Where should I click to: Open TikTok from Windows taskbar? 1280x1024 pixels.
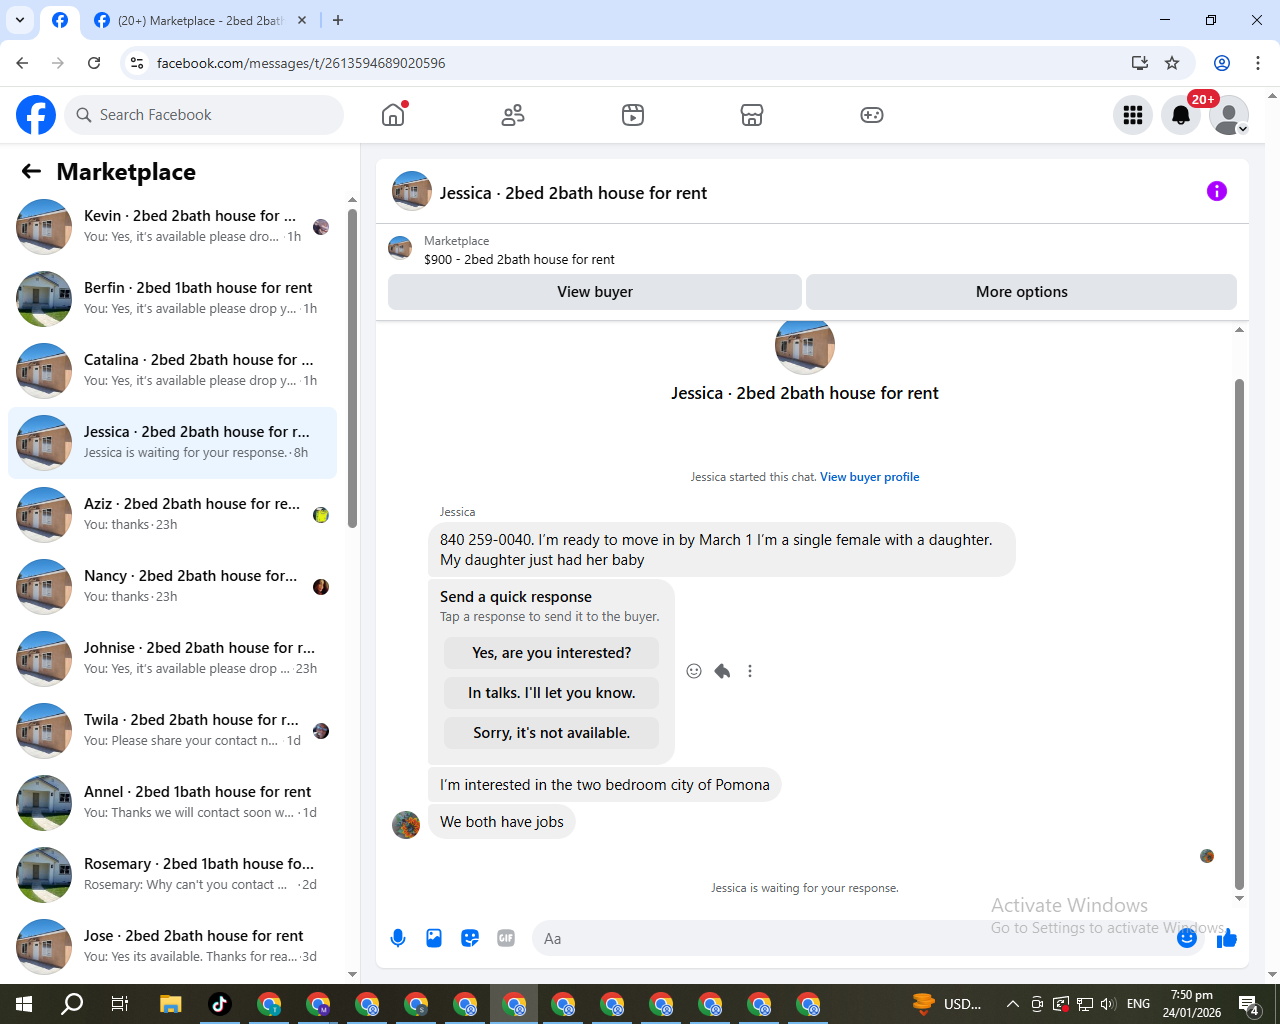tap(220, 1004)
